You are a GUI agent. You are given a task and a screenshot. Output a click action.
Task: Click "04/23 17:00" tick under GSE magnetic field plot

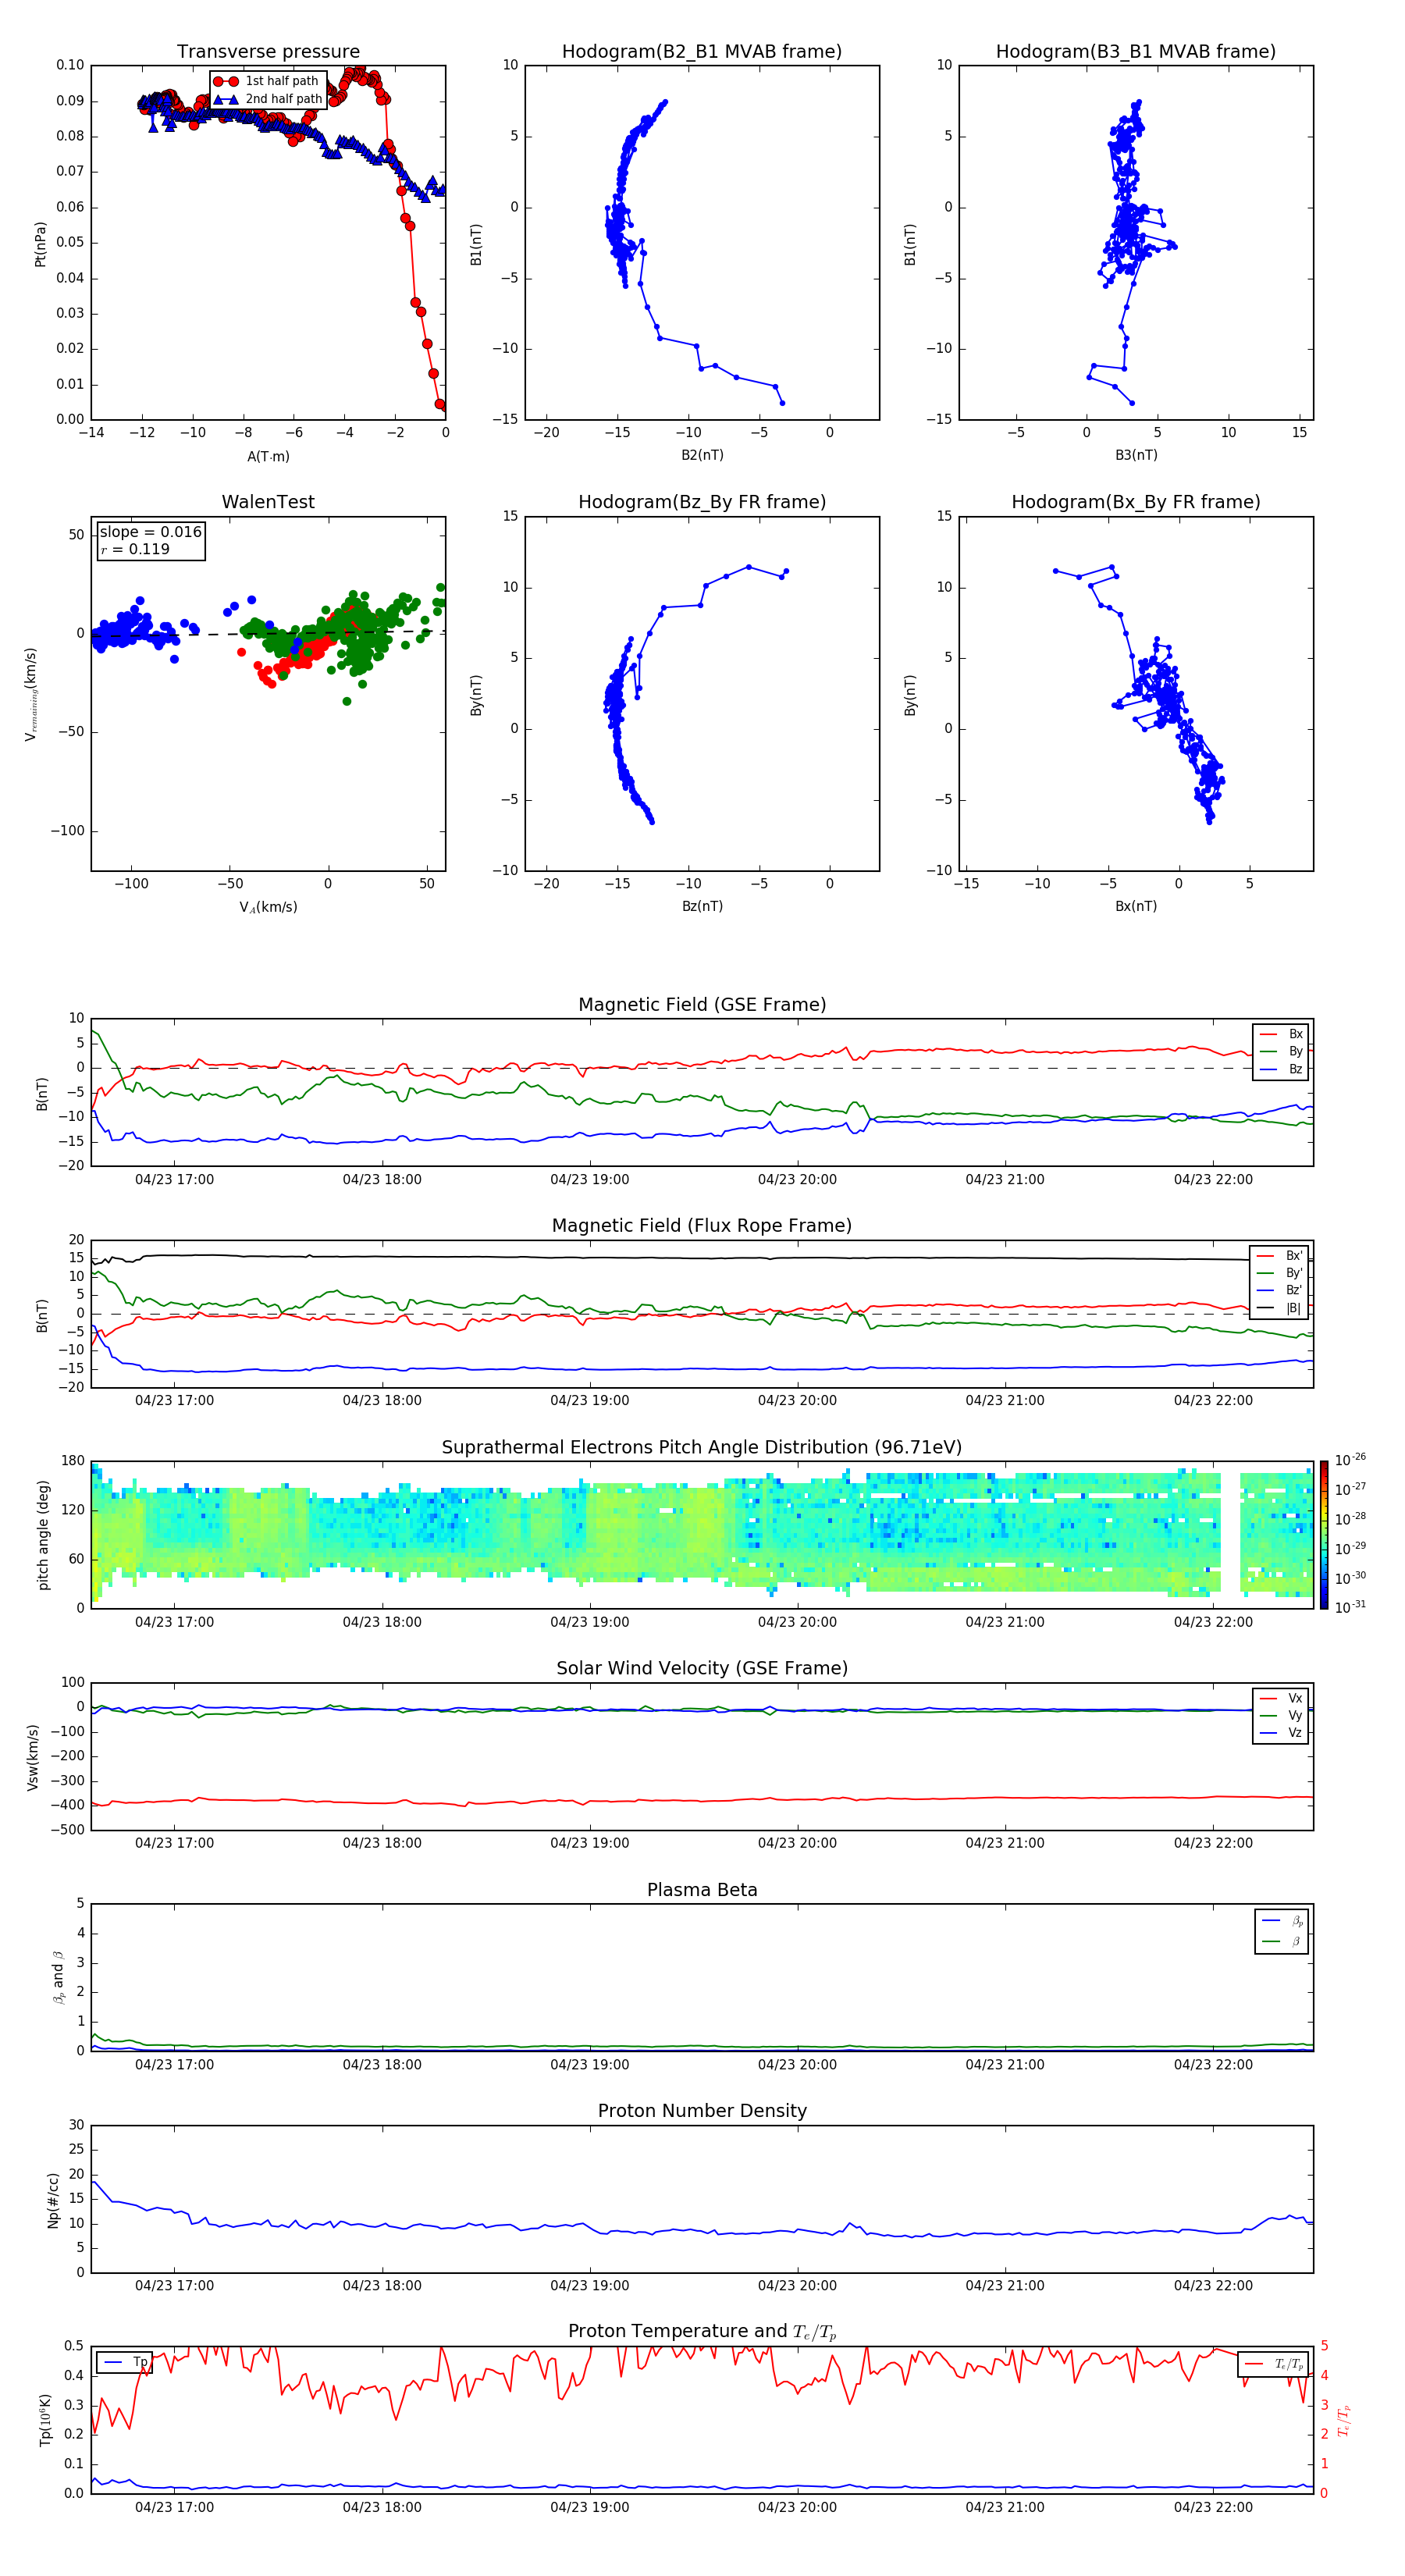tap(174, 1180)
